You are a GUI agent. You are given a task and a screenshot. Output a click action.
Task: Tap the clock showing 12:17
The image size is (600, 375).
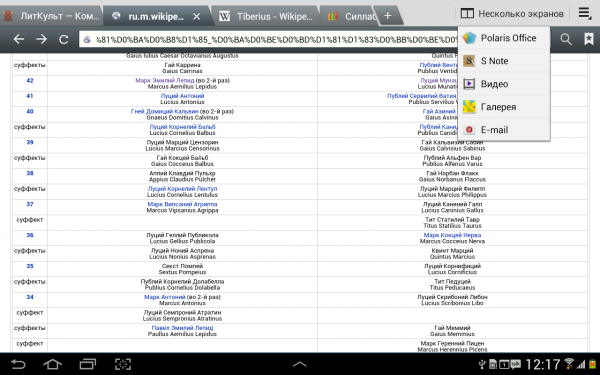[x=543, y=364]
